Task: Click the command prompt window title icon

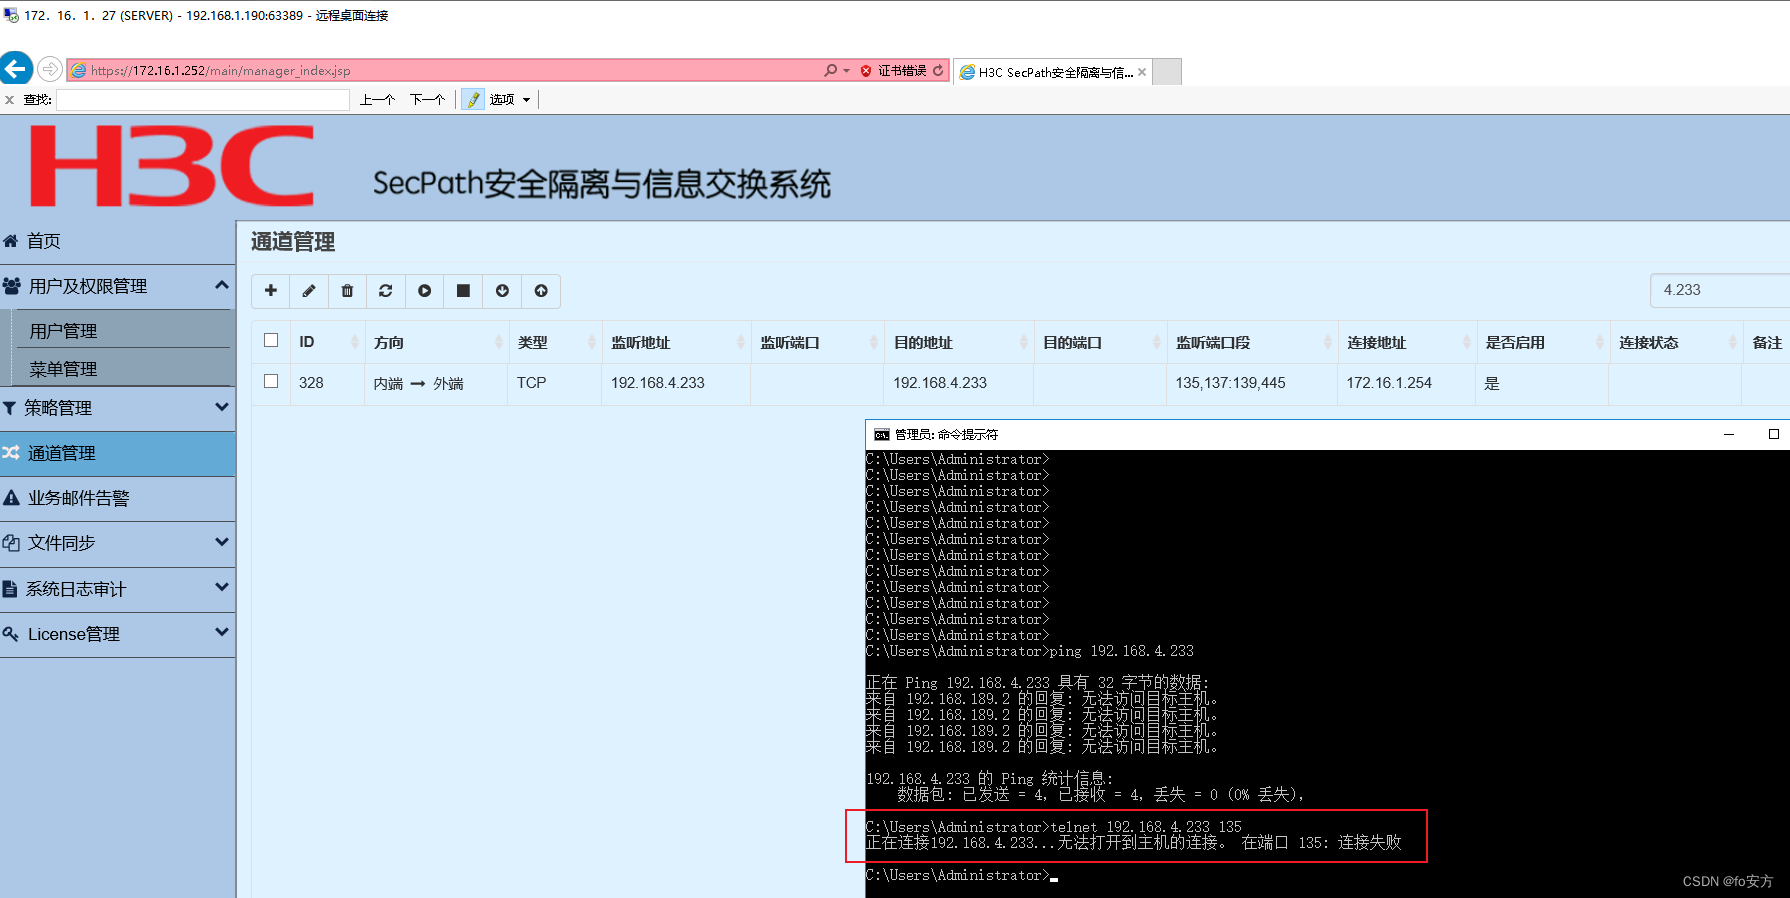Action: coord(881,435)
